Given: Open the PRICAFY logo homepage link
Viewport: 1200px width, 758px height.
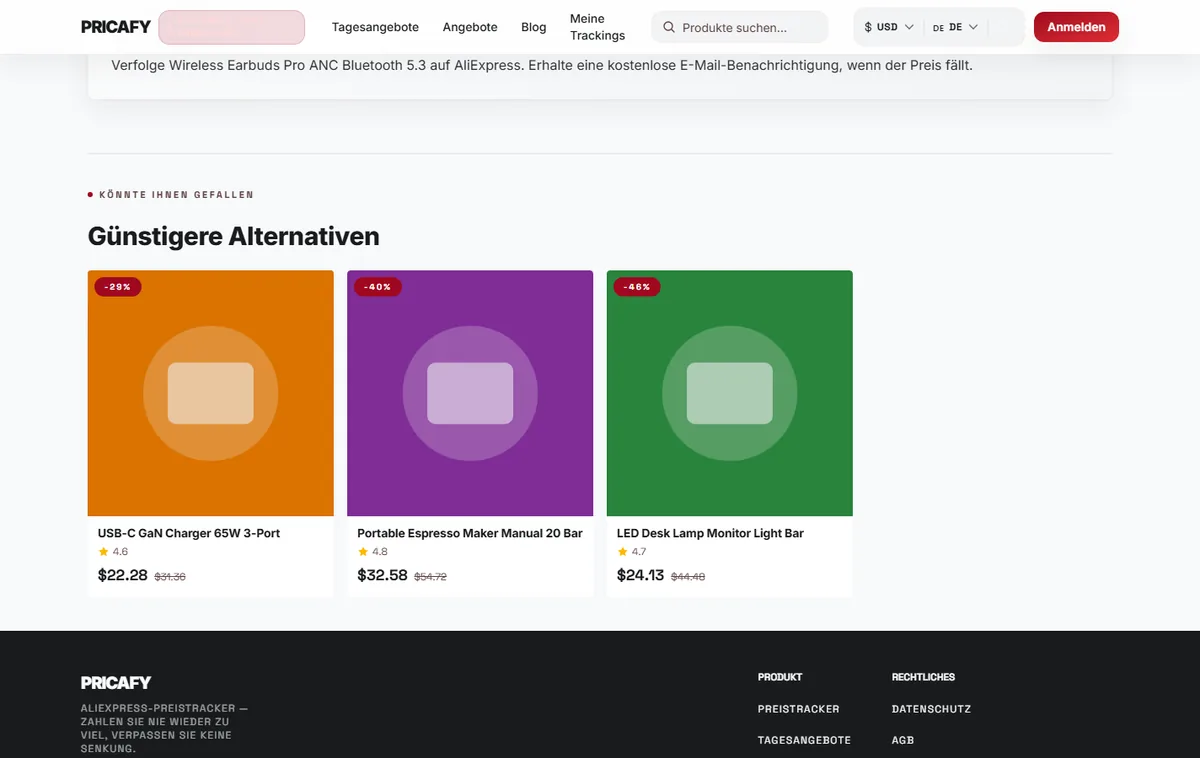Looking at the screenshot, I should click(x=116, y=27).
